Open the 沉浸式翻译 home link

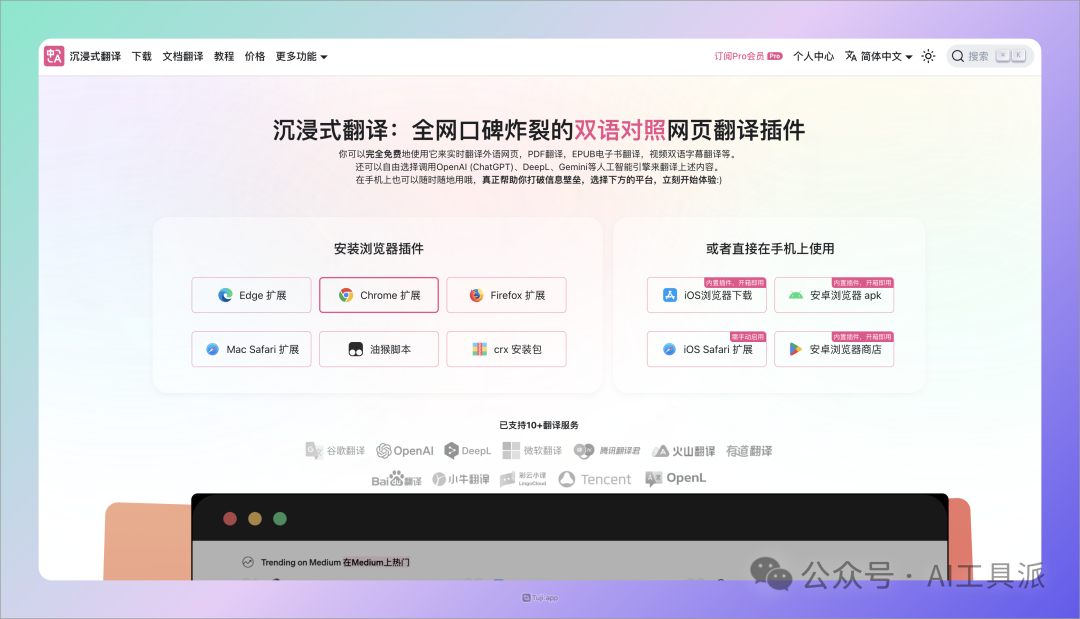pyautogui.click(x=95, y=56)
